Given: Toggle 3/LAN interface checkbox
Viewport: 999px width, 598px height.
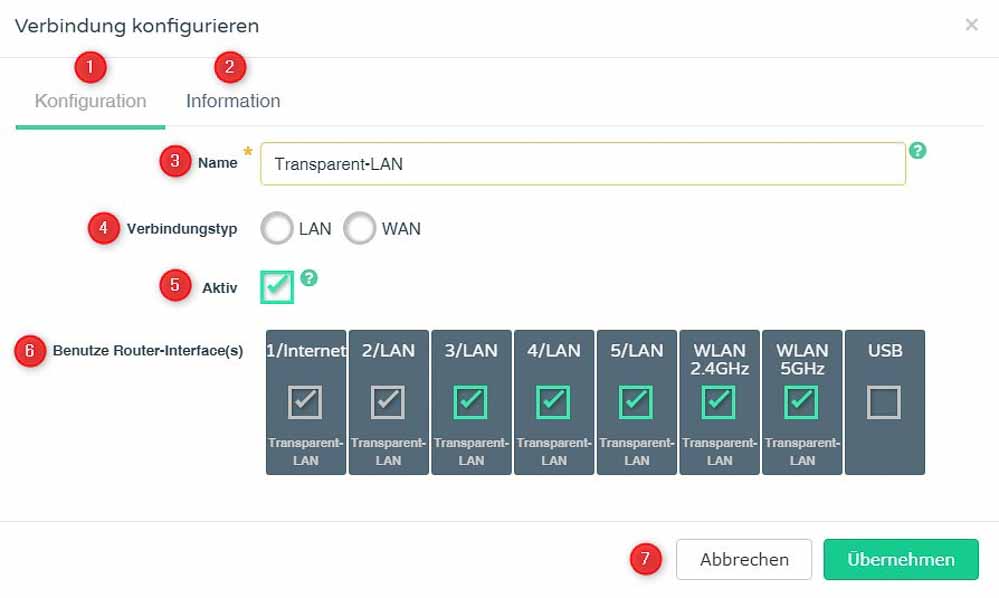Looking at the screenshot, I should click(471, 402).
